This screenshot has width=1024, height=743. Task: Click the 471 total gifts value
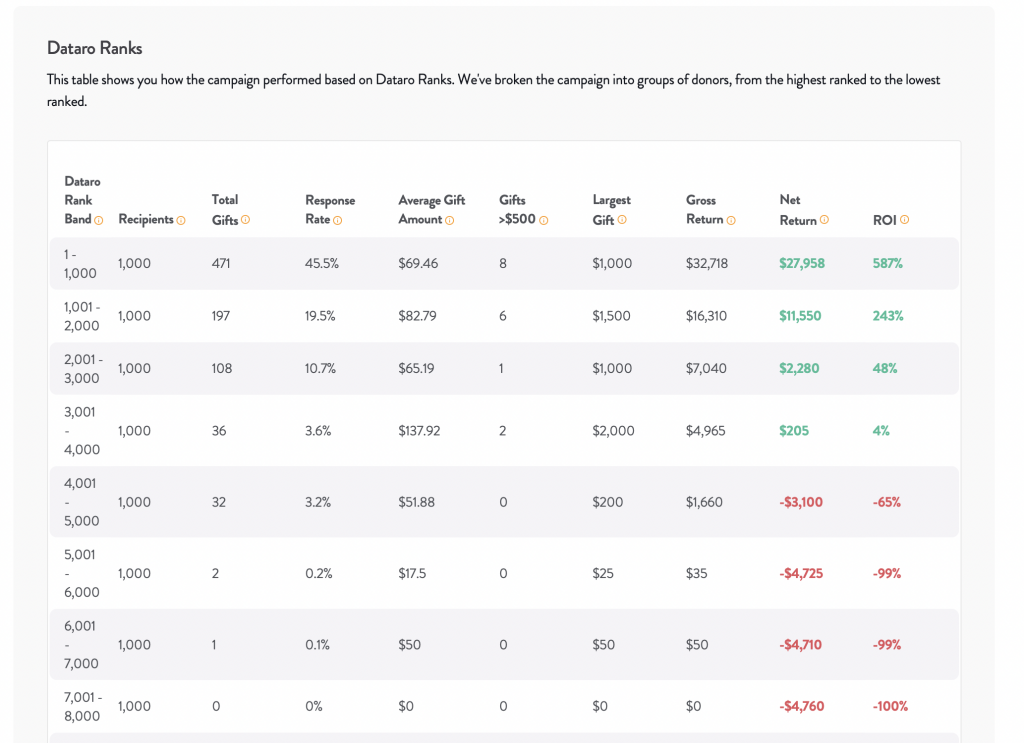coord(221,264)
